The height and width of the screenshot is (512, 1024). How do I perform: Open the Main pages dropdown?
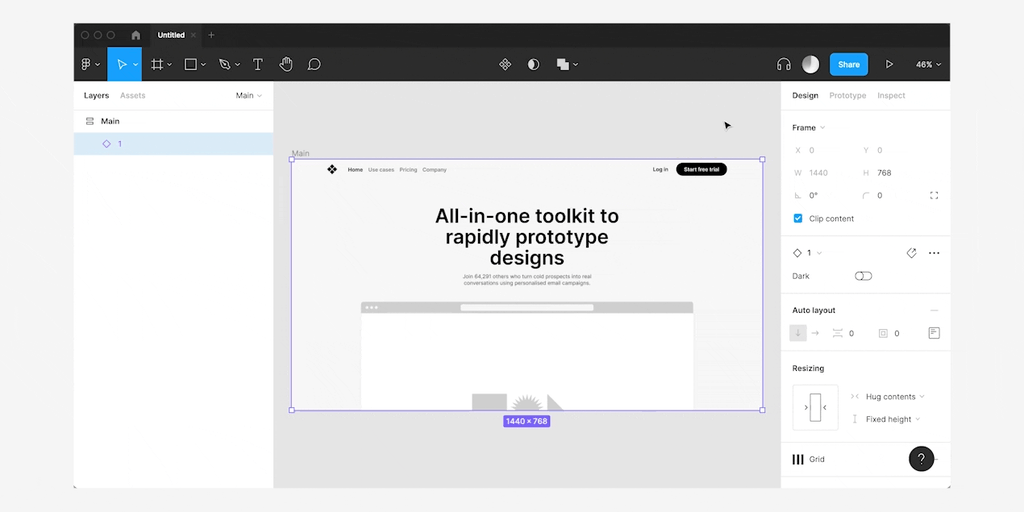(249, 95)
